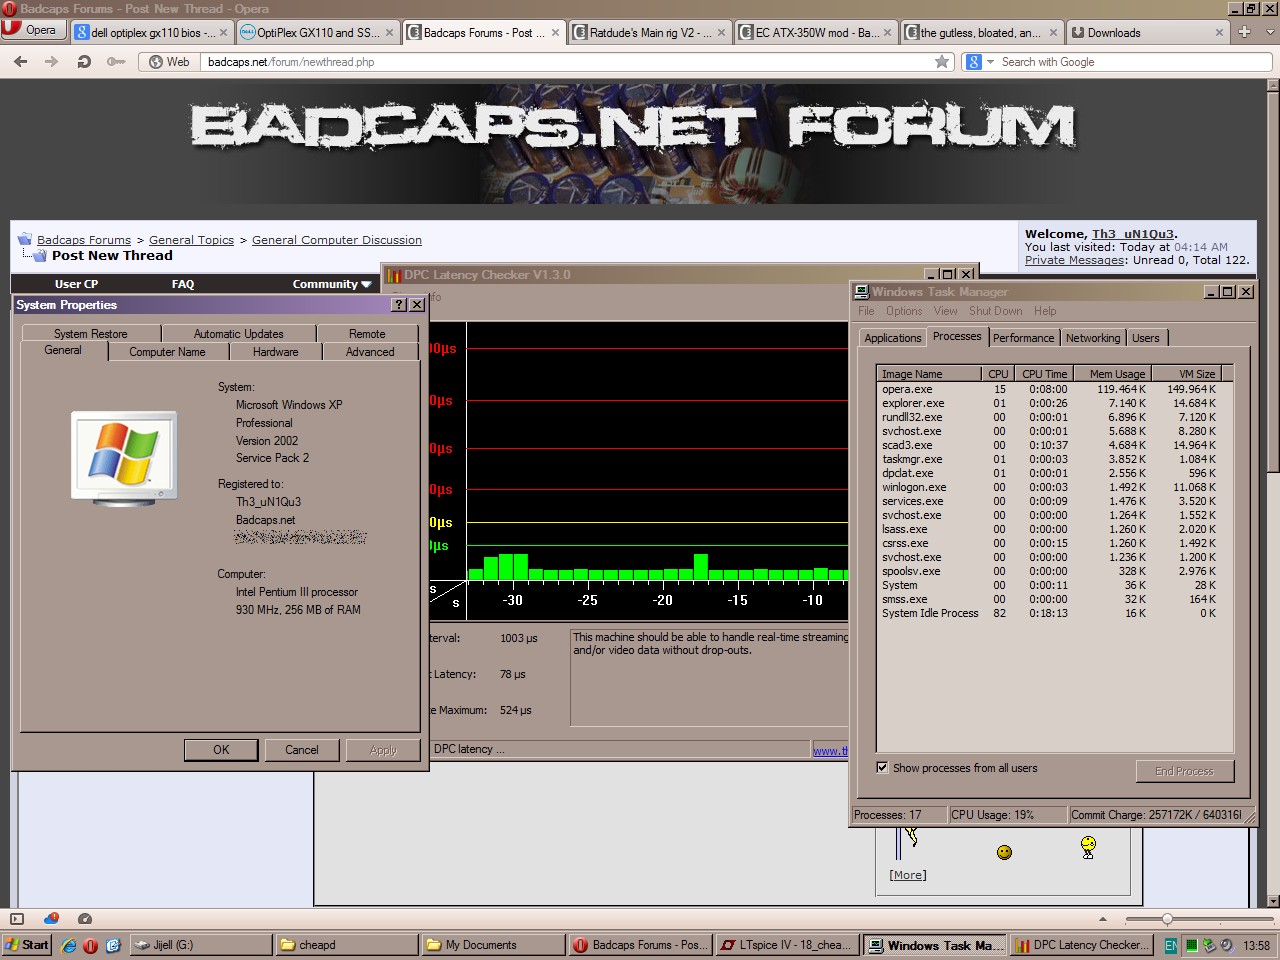Reload the page in Opera

tap(84, 62)
